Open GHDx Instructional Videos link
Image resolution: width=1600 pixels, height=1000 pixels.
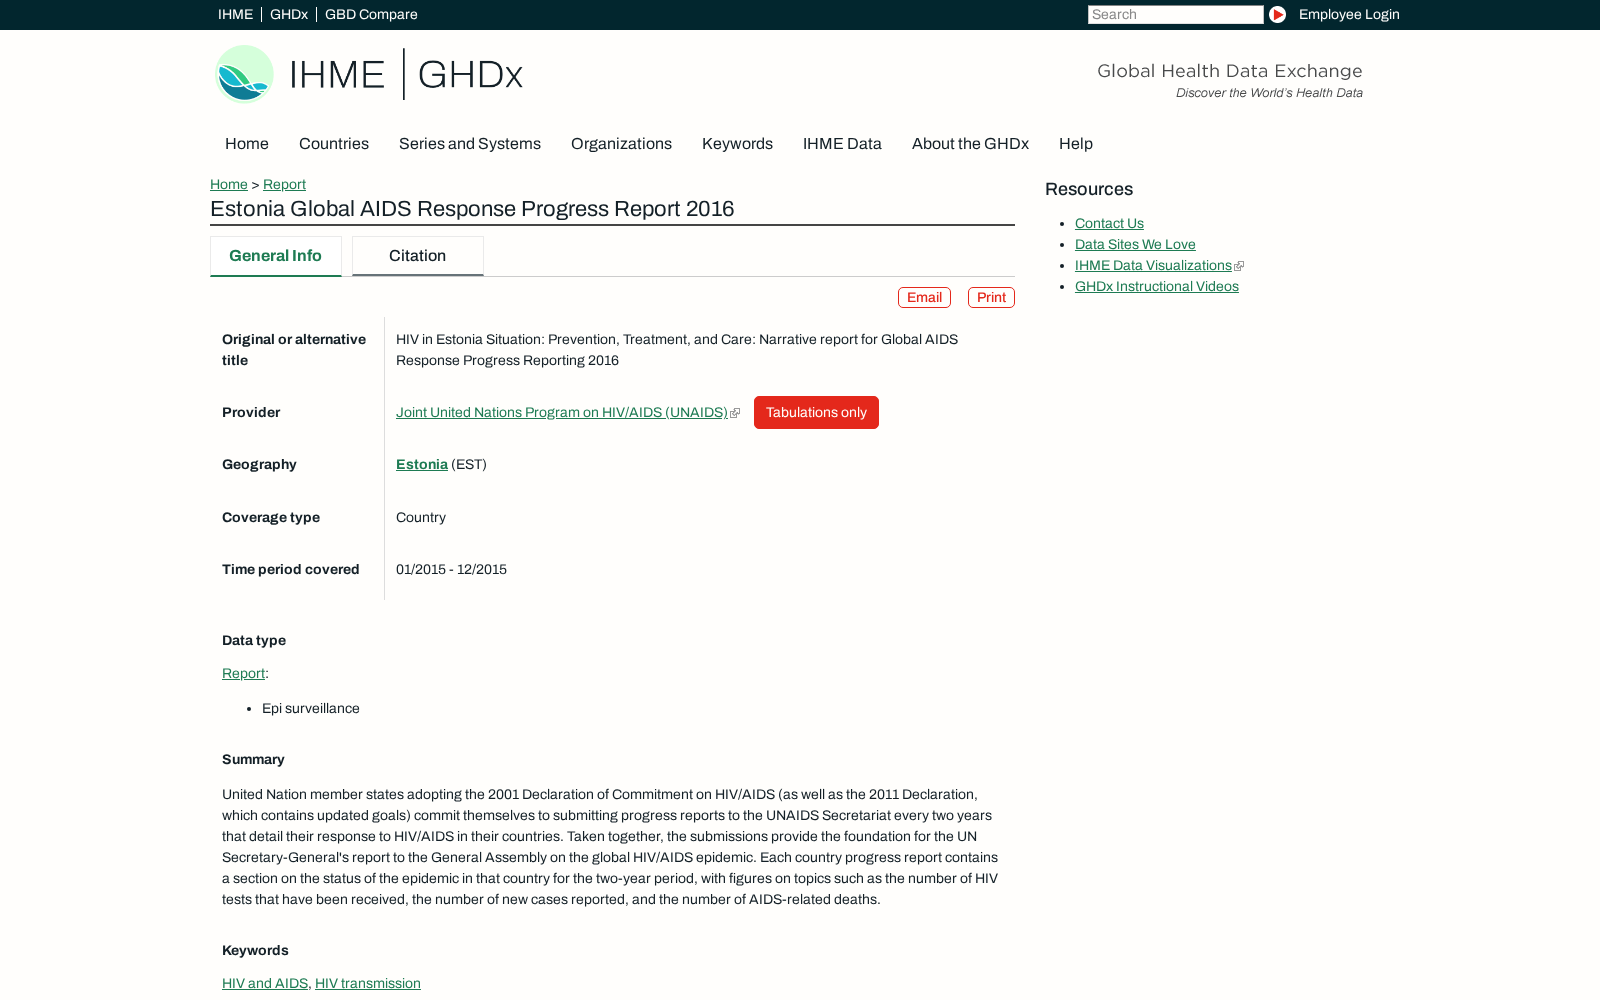1157,287
